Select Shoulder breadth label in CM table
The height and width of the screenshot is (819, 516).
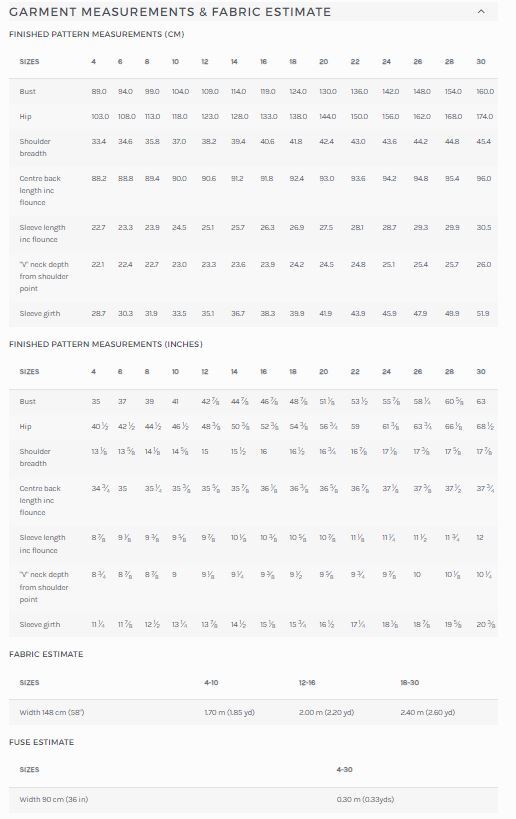pos(34,147)
